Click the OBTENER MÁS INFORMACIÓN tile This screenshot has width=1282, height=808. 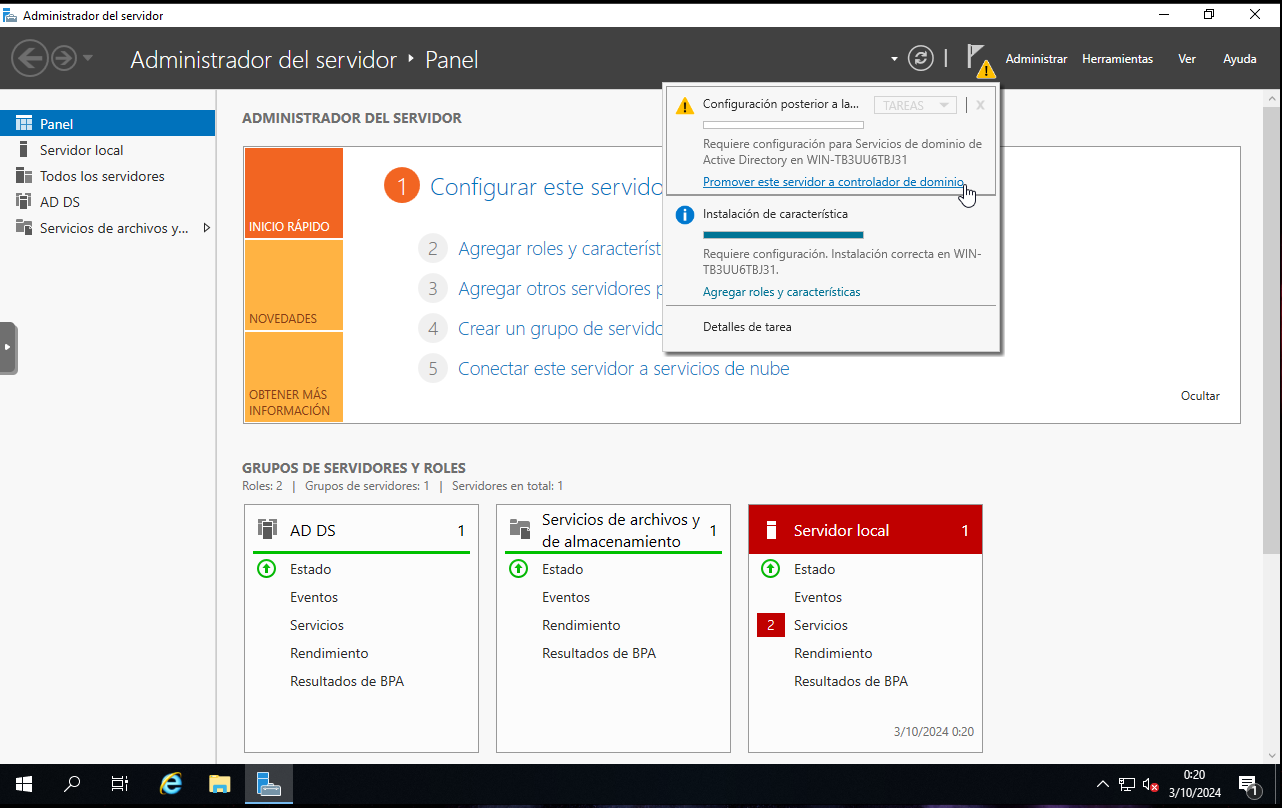(294, 377)
